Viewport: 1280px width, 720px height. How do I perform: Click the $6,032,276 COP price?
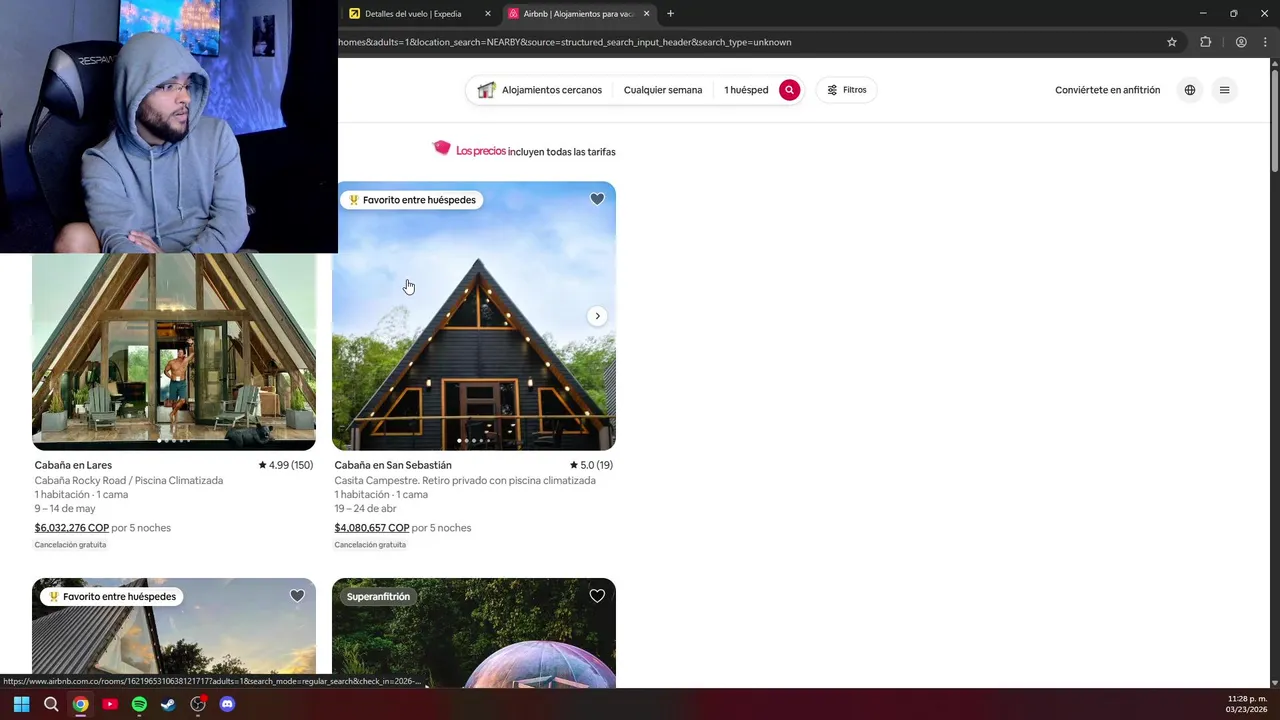click(x=72, y=528)
